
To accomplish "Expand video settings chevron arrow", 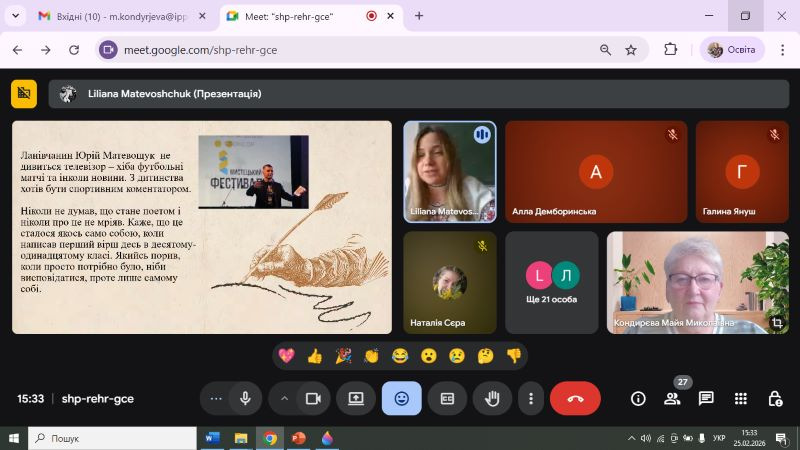I will click(x=284, y=398).
